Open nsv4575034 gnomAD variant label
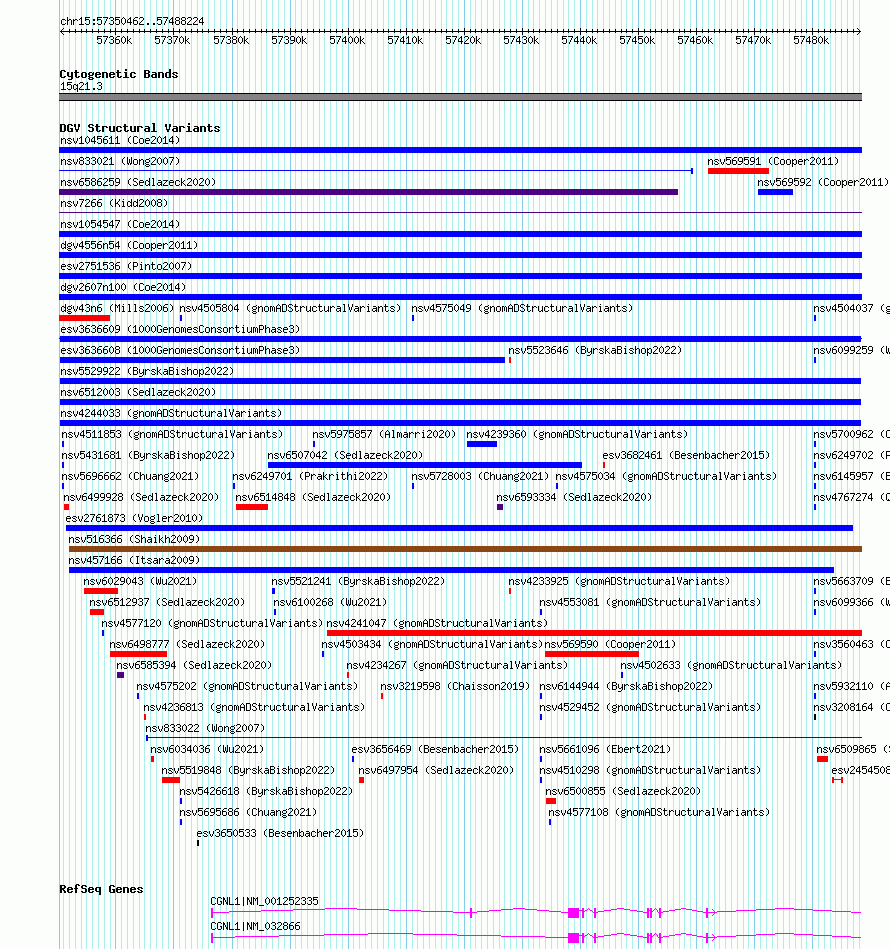 click(666, 476)
